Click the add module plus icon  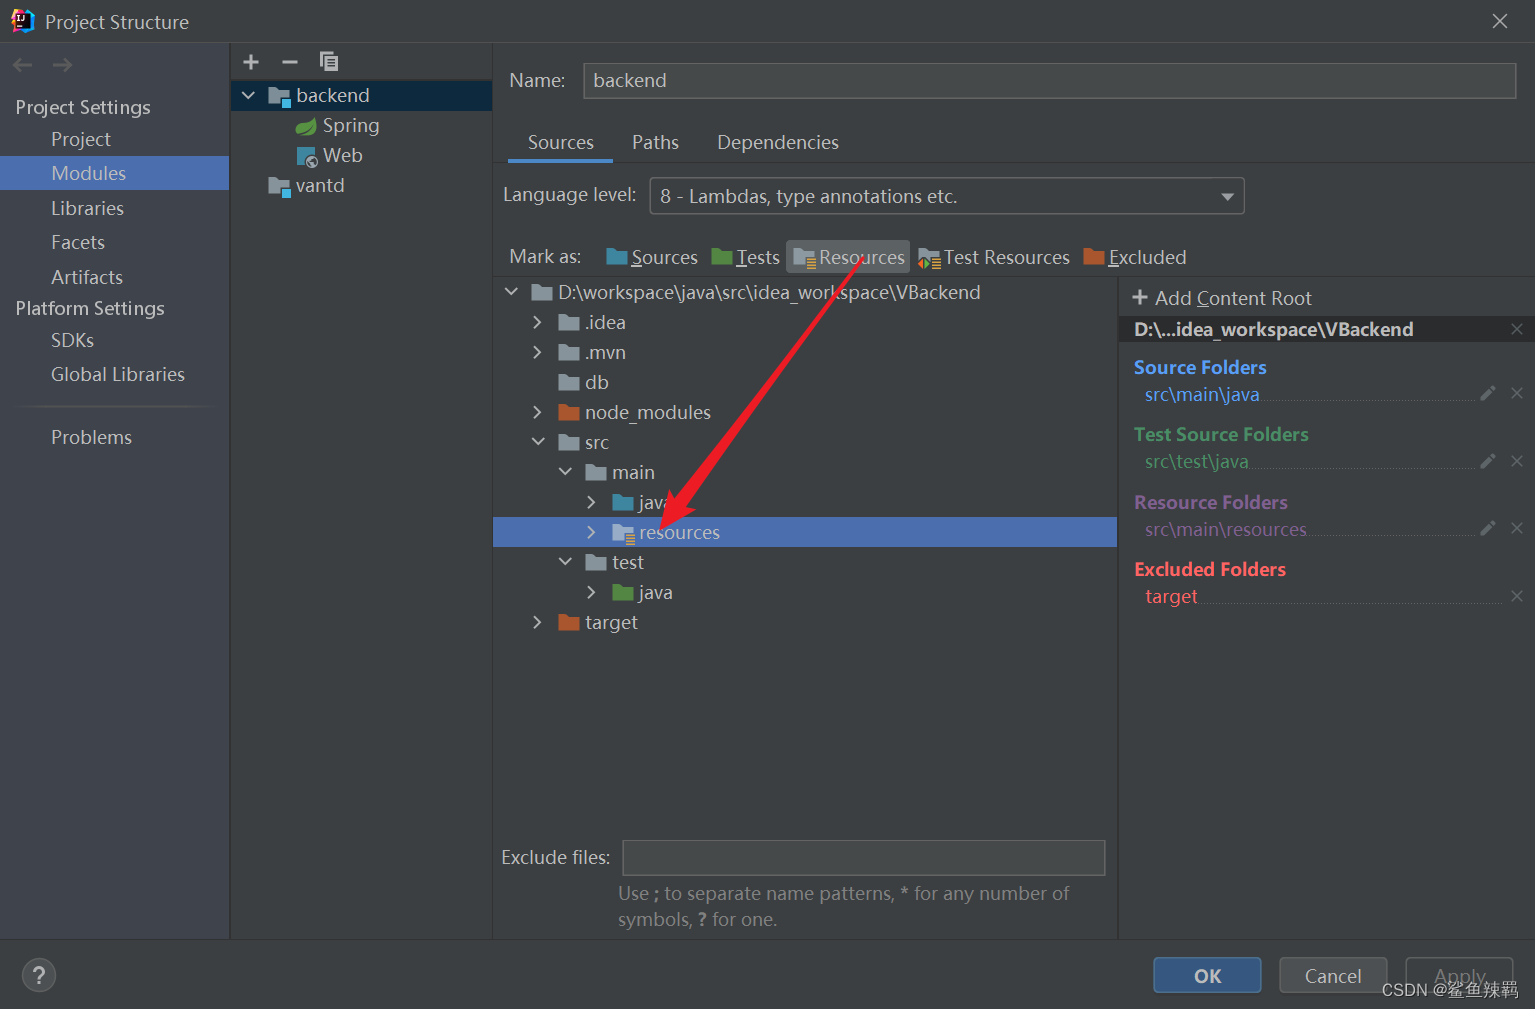tap(251, 62)
